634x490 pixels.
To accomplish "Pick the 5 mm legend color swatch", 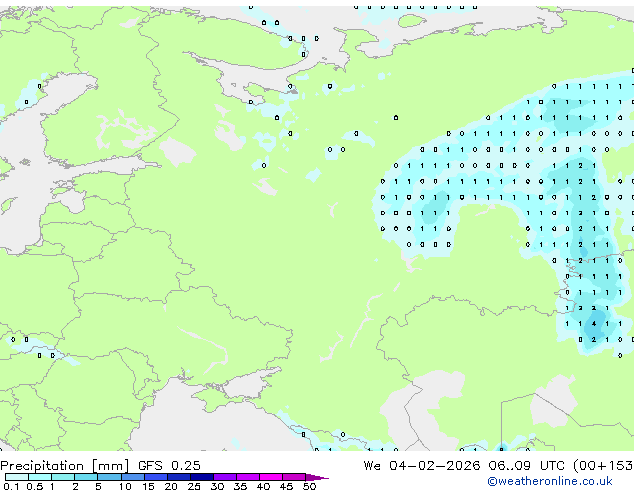I will pos(109,477).
